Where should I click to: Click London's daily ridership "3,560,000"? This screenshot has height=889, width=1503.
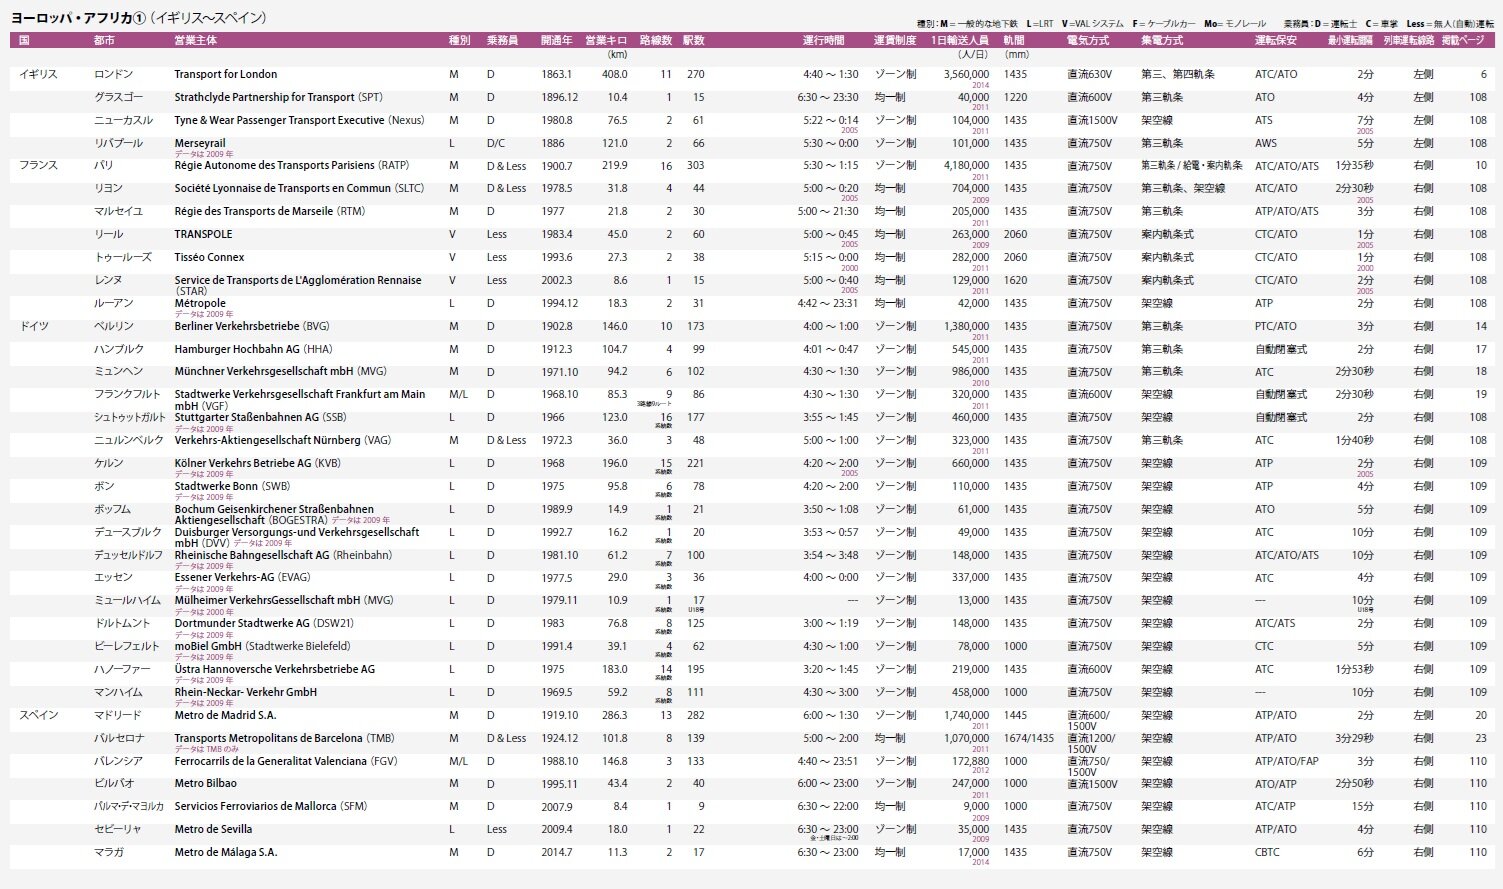[966, 75]
